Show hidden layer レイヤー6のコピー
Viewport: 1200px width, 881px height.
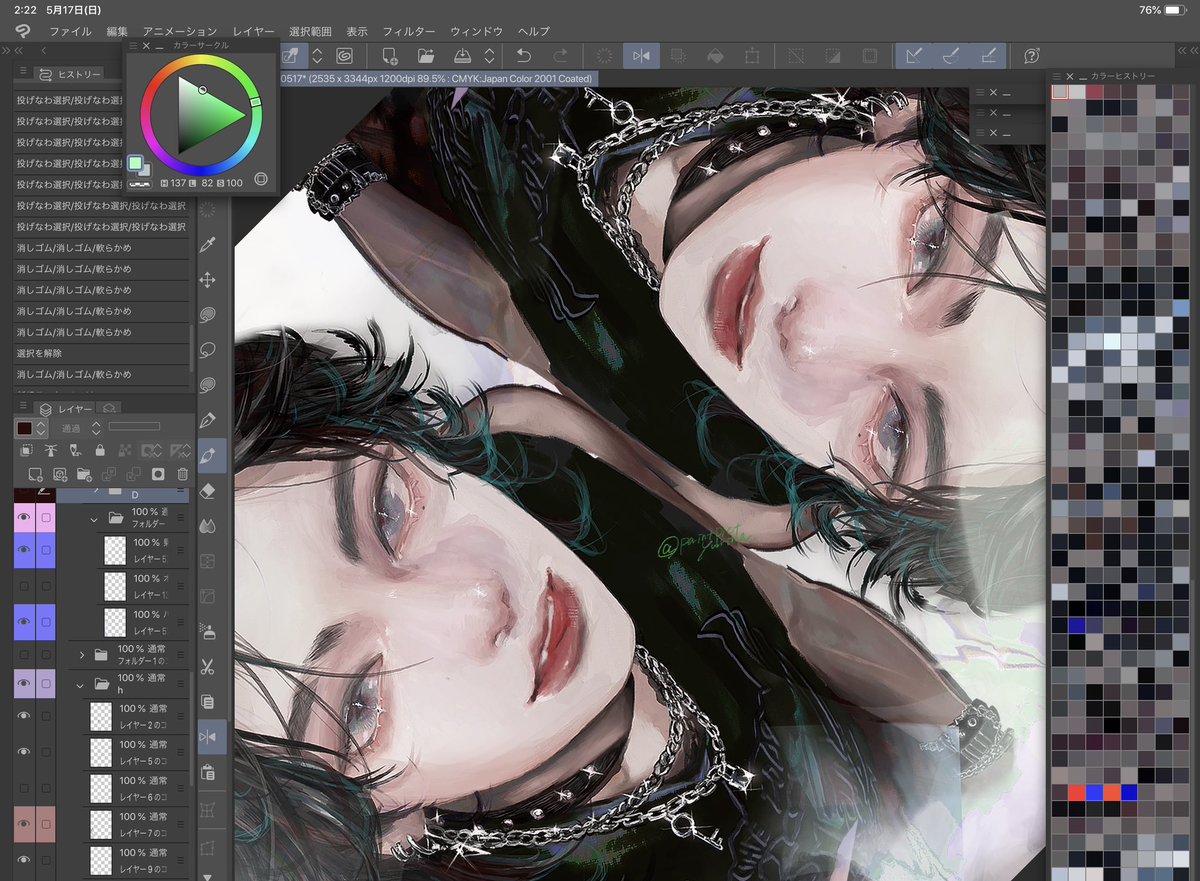[23, 788]
